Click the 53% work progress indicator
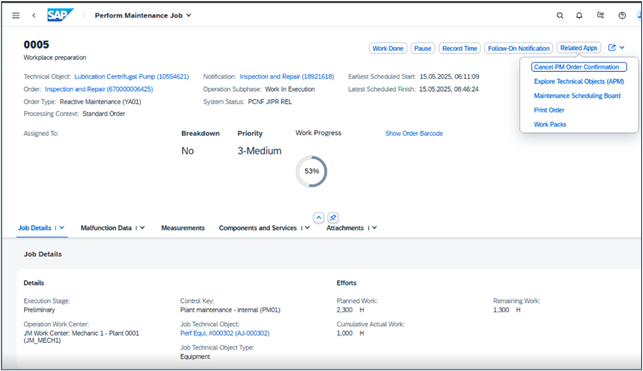Viewport: 643px width, 371px height. [x=312, y=171]
